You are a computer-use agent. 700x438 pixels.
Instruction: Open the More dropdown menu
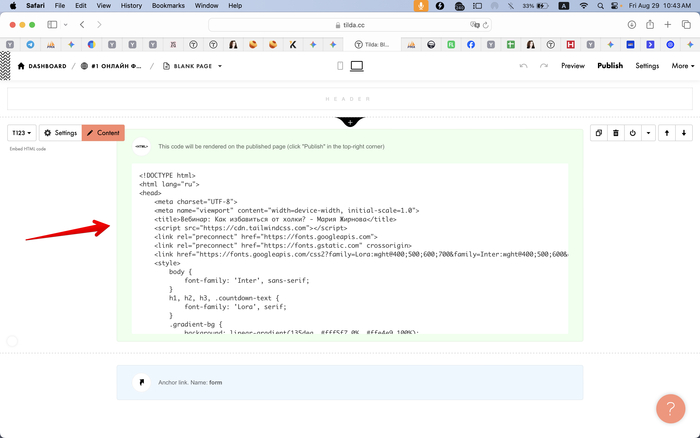682,66
